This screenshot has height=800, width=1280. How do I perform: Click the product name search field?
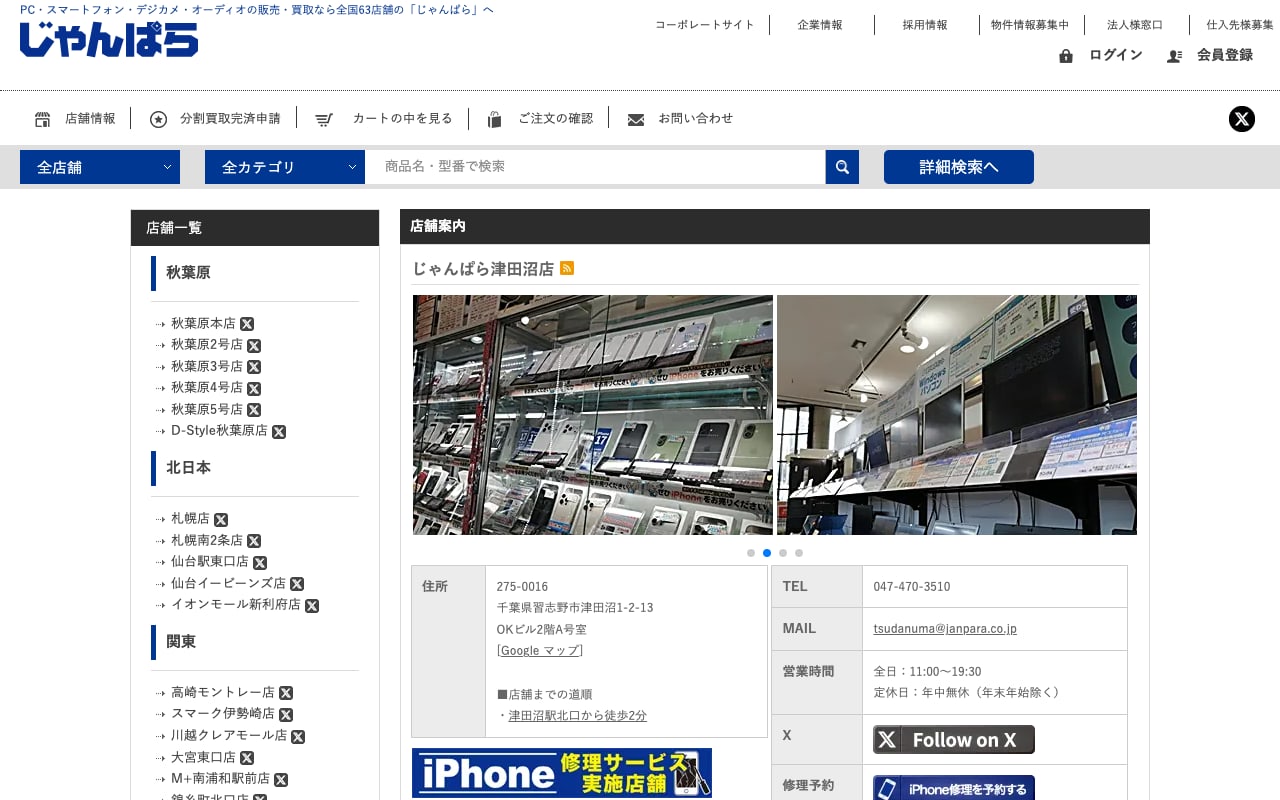(595, 167)
